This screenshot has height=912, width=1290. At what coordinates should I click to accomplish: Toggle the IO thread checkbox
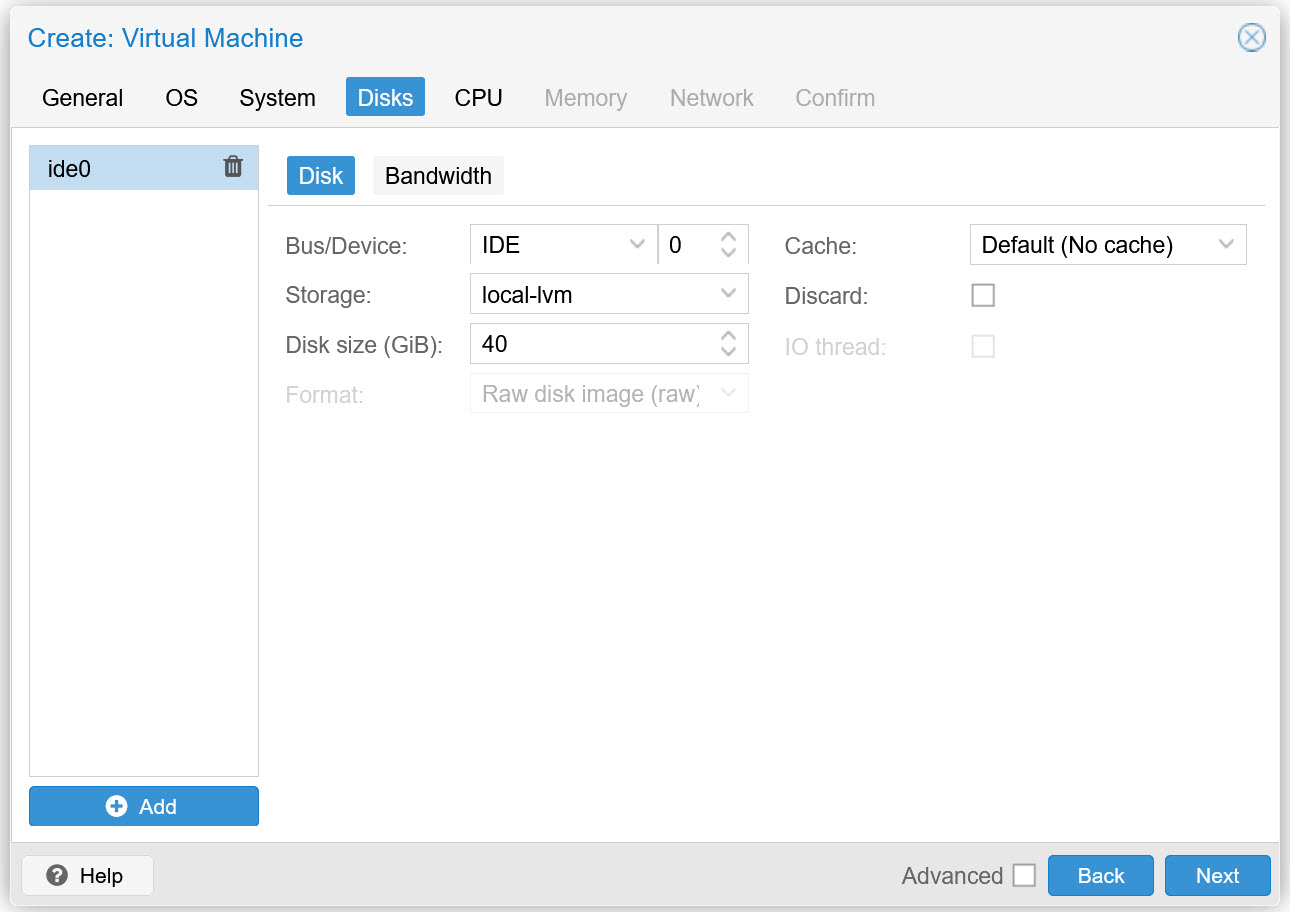983,346
